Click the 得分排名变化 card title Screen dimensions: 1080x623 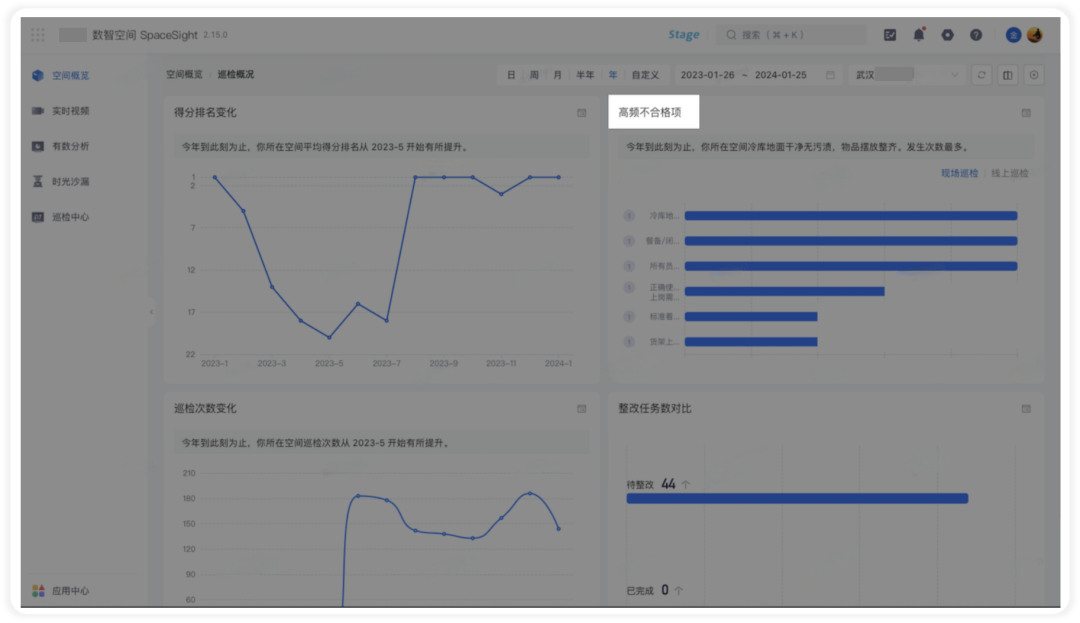[205, 112]
